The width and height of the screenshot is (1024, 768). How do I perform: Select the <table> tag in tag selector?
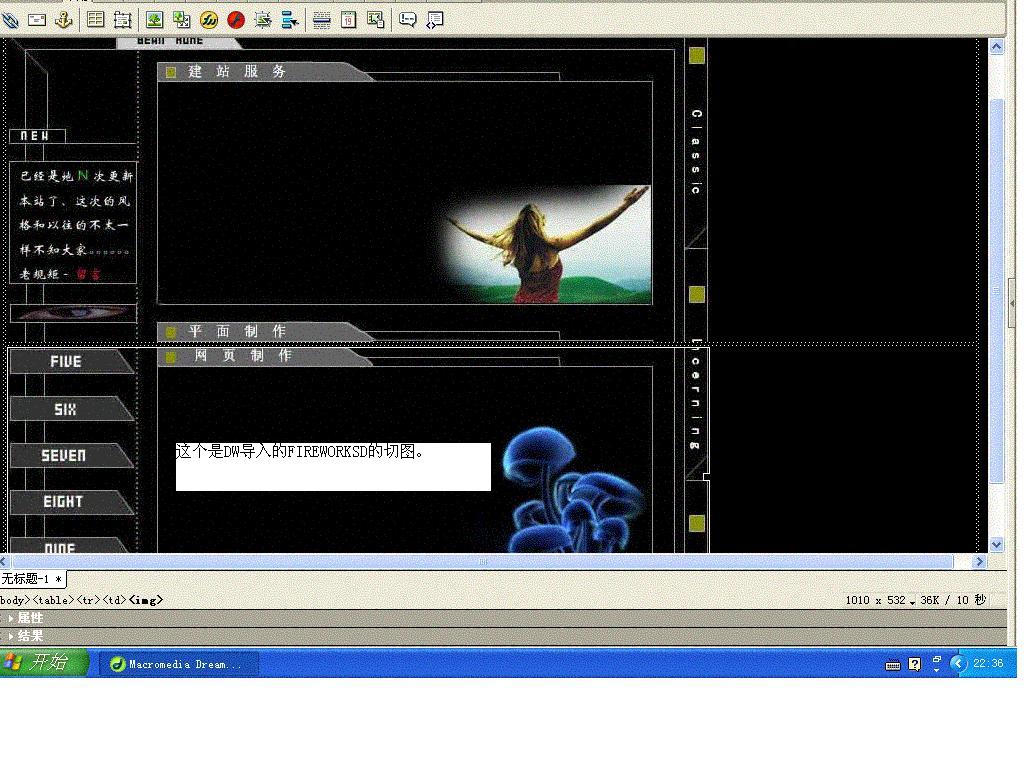pos(53,600)
